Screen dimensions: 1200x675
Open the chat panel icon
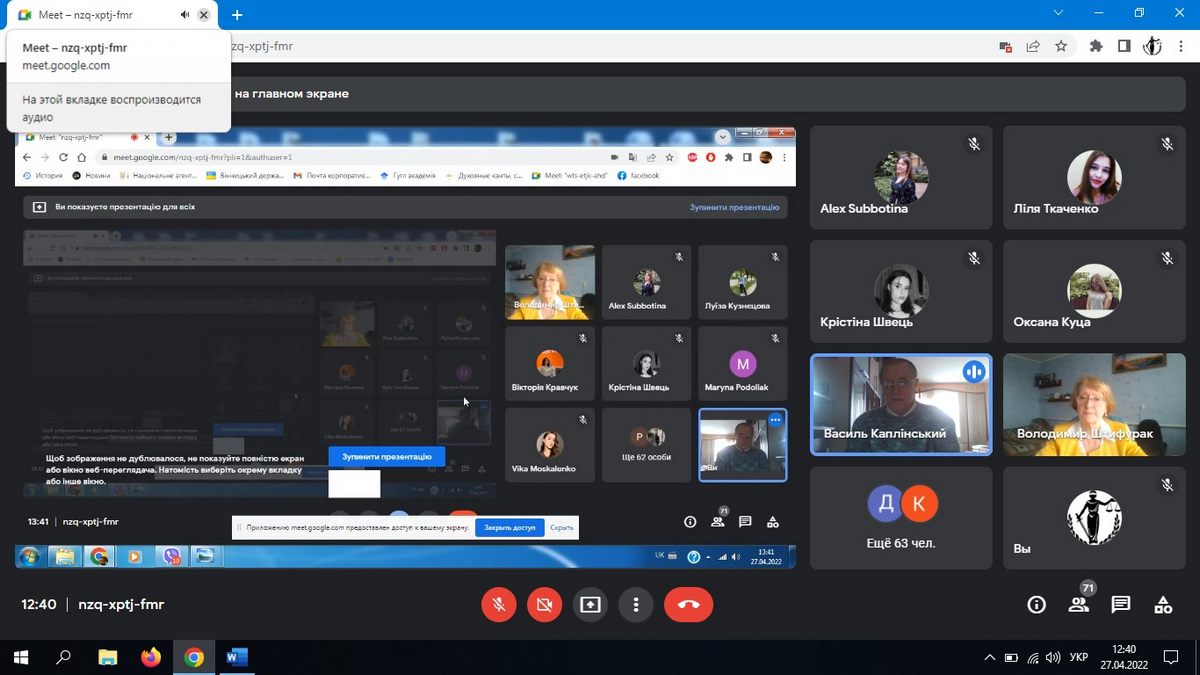(1121, 605)
